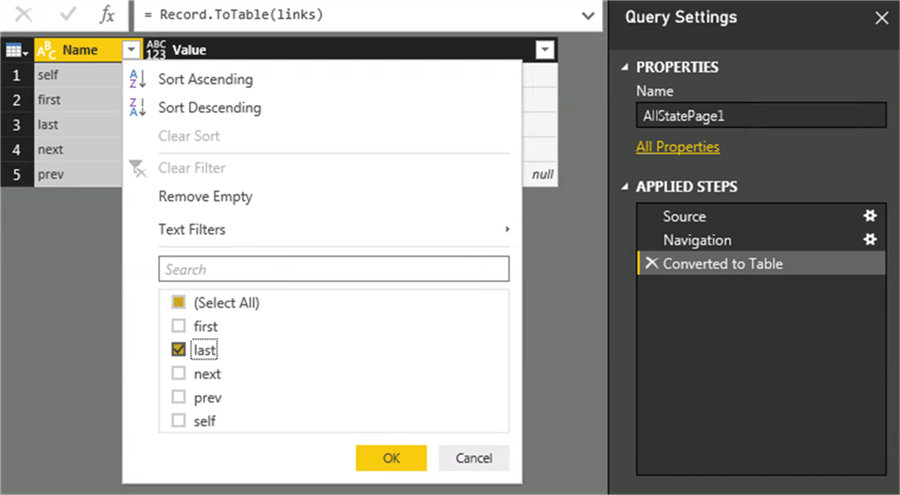Open Name column filter dropdown

click(x=131, y=50)
